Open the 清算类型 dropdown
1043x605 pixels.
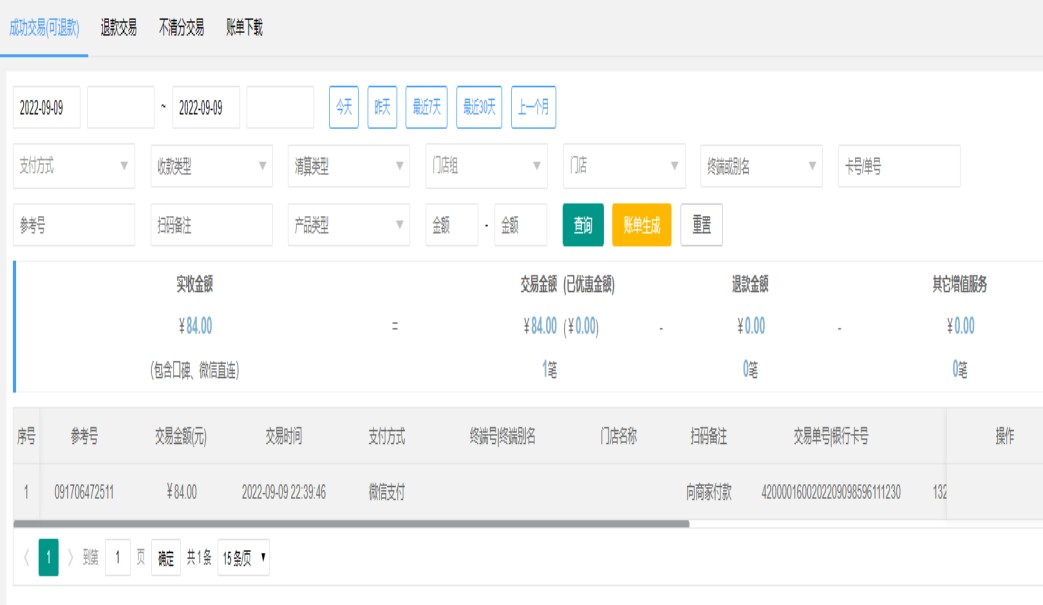coord(349,167)
